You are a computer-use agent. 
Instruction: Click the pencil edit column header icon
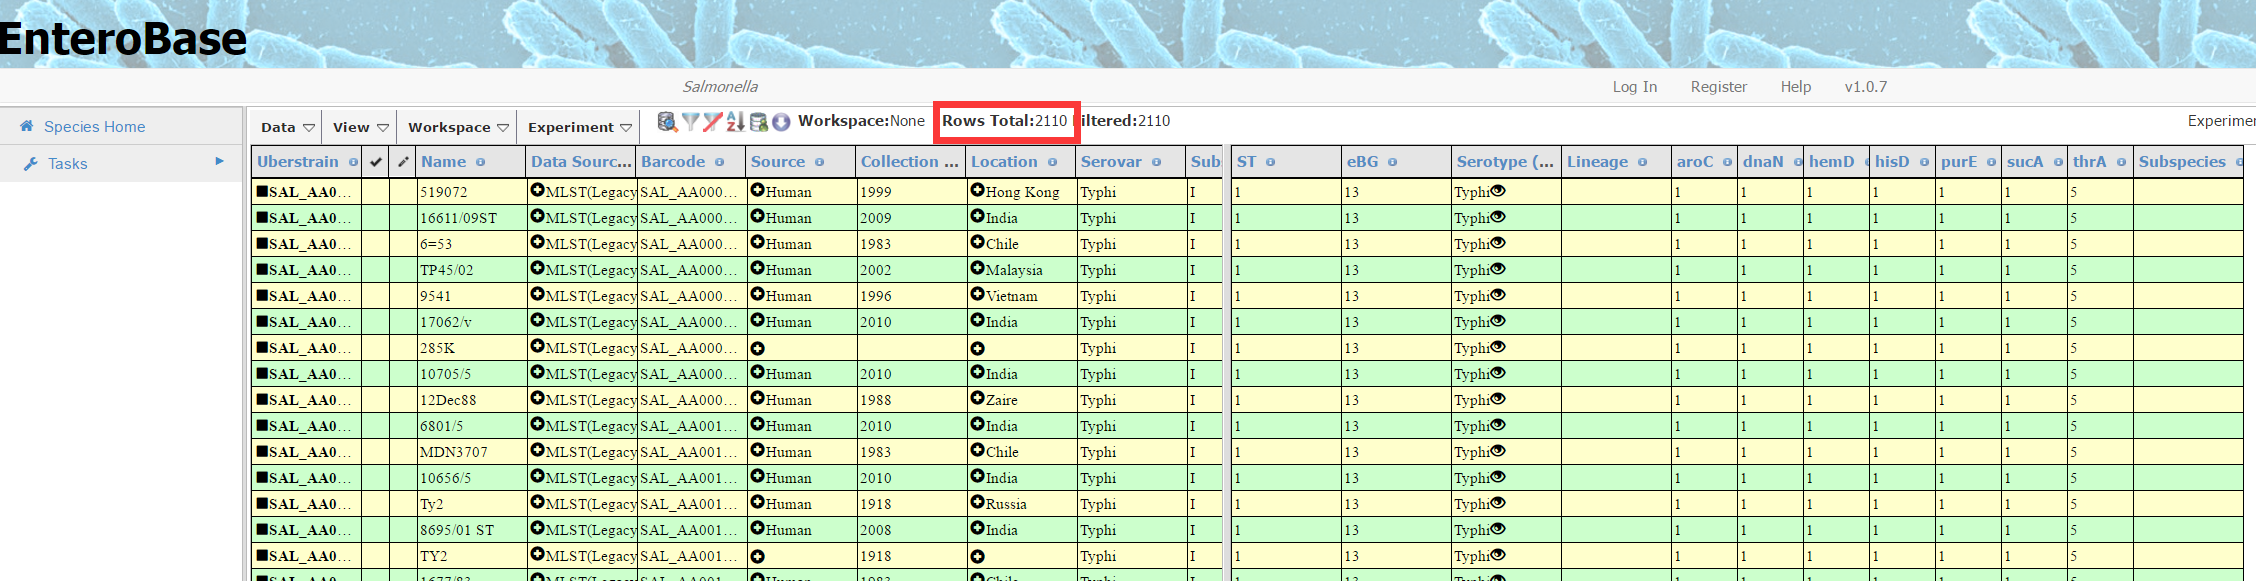tap(403, 162)
